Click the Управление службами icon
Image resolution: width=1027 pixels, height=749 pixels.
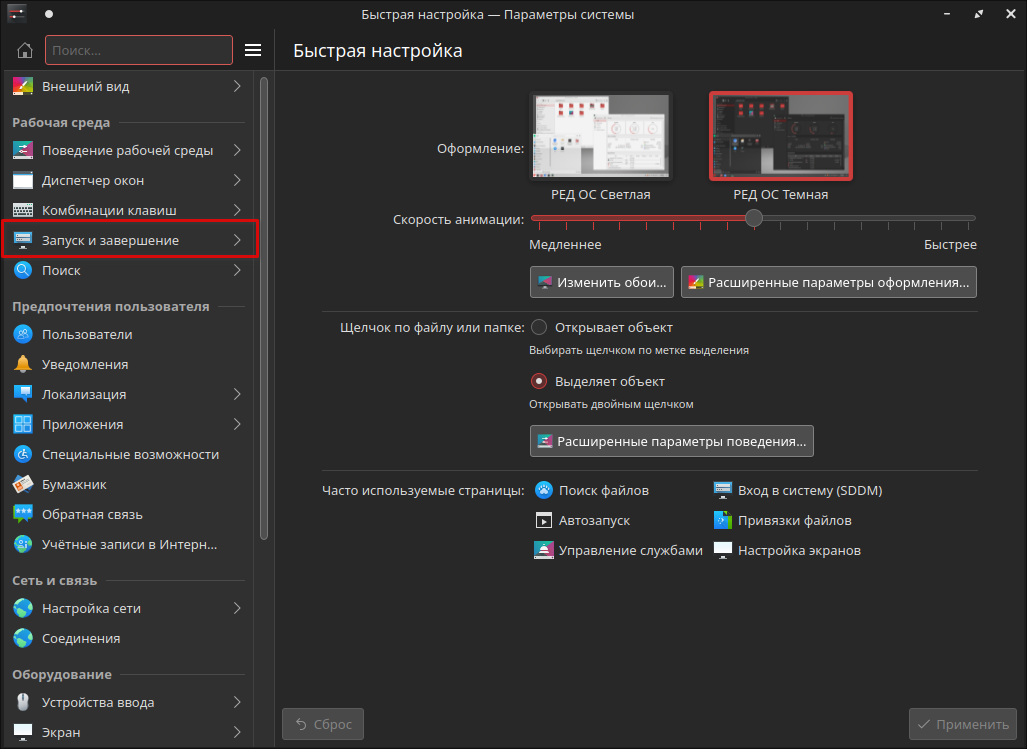click(x=544, y=551)
